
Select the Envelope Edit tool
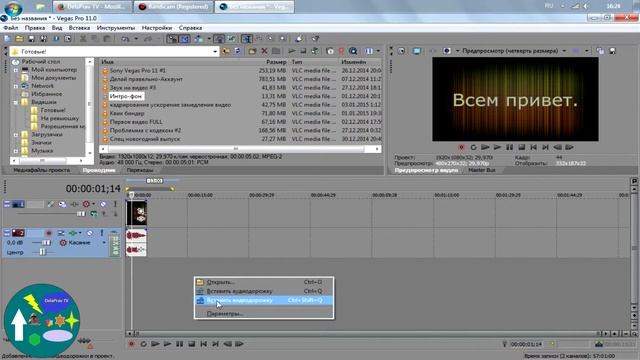(x=258, y=39)
